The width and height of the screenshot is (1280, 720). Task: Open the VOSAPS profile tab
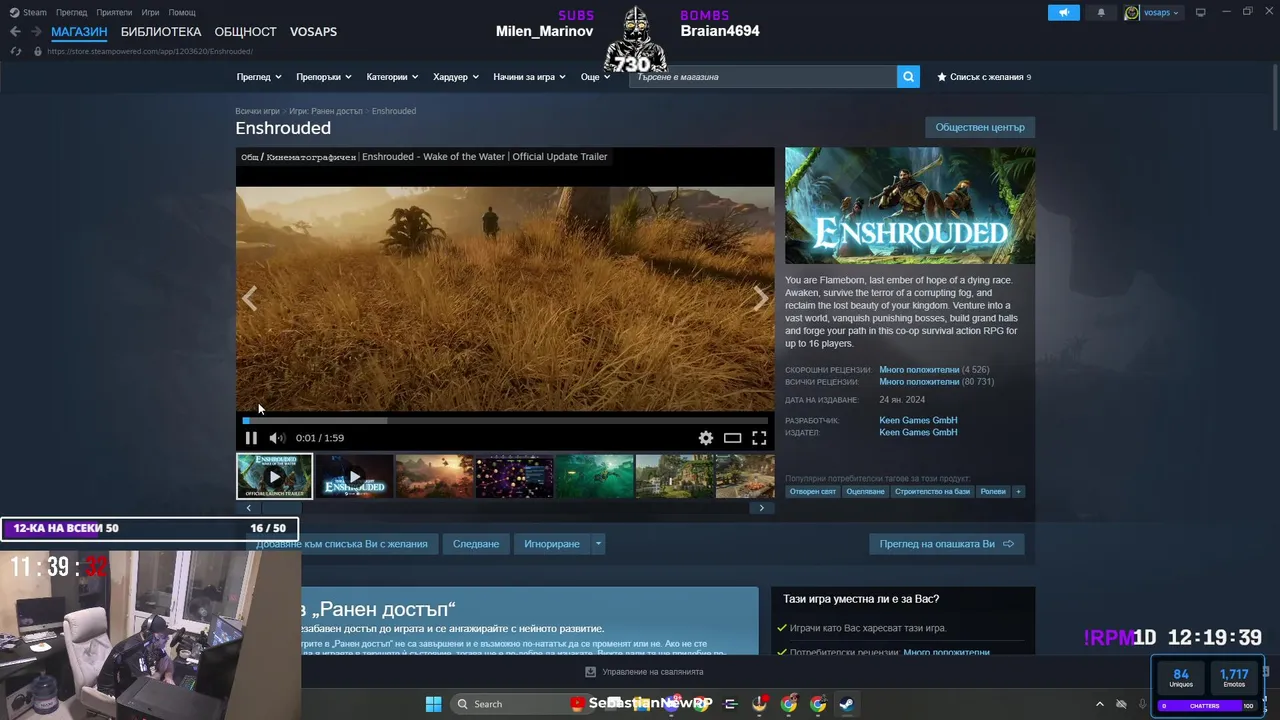313,32
